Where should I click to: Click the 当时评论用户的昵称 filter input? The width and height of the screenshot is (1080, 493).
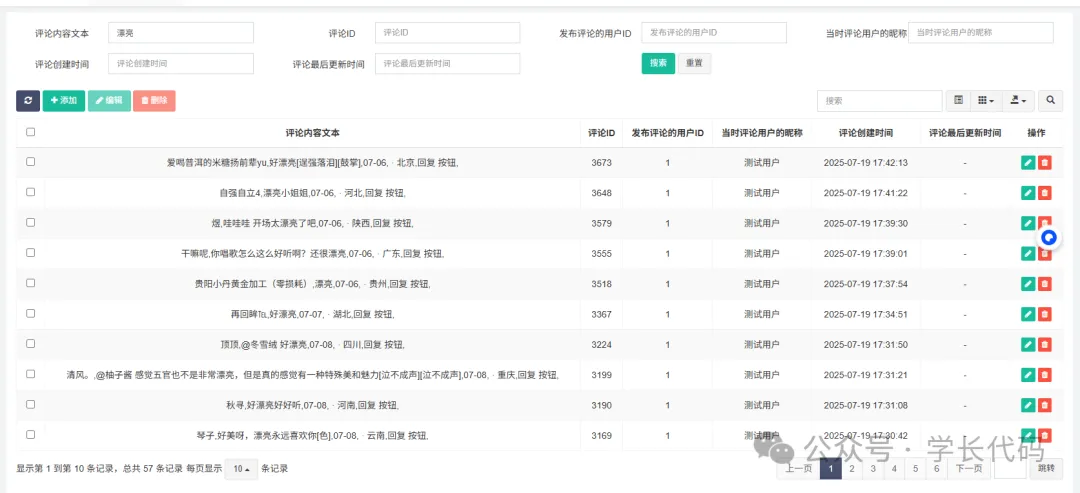coord(981,32)
